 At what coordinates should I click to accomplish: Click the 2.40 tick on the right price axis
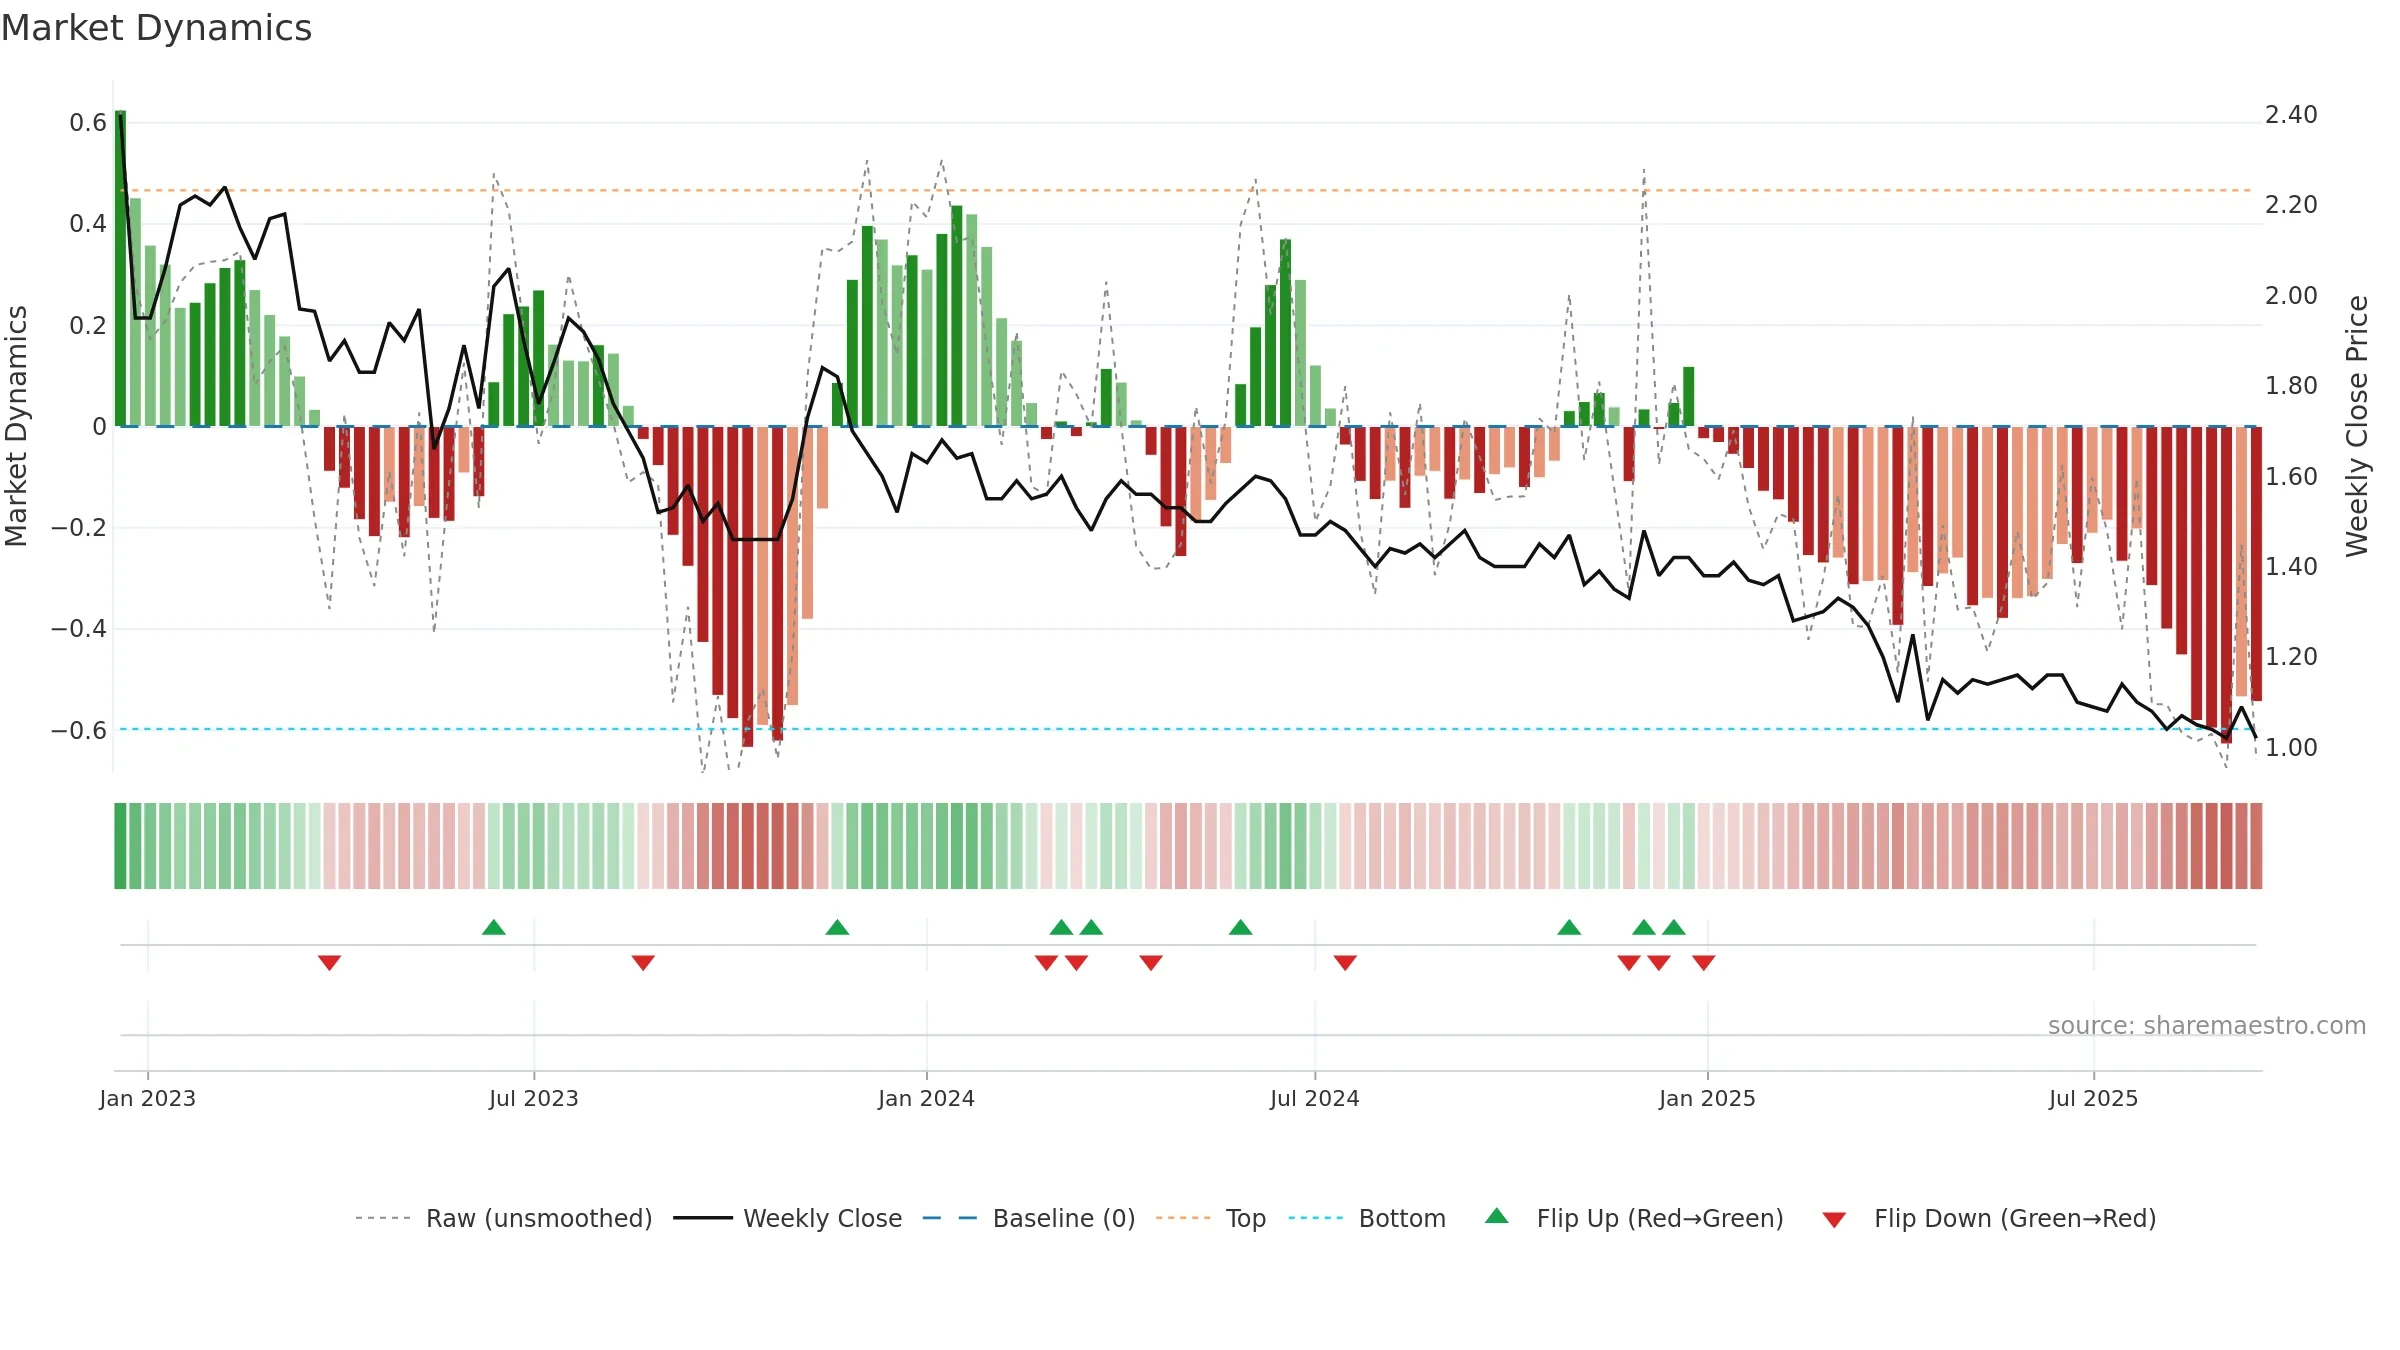pos(2291,115)
